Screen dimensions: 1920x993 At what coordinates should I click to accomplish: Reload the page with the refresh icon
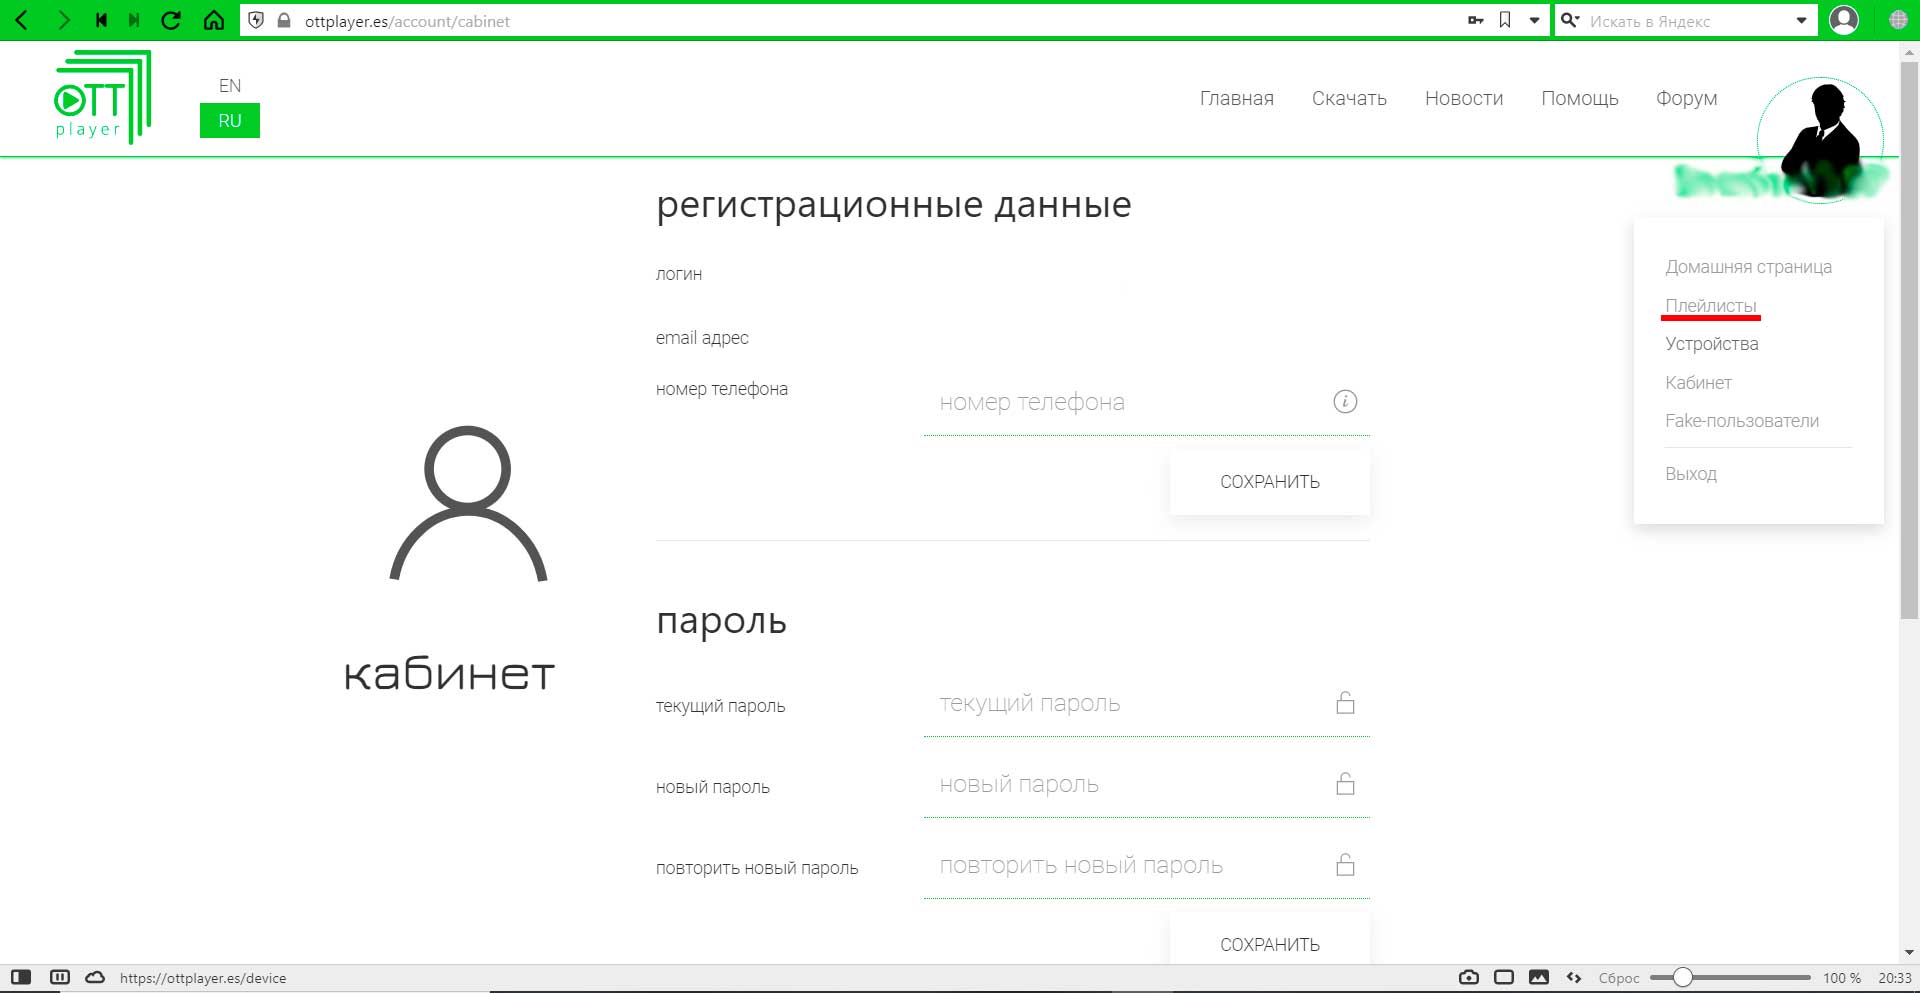point(171,20)
